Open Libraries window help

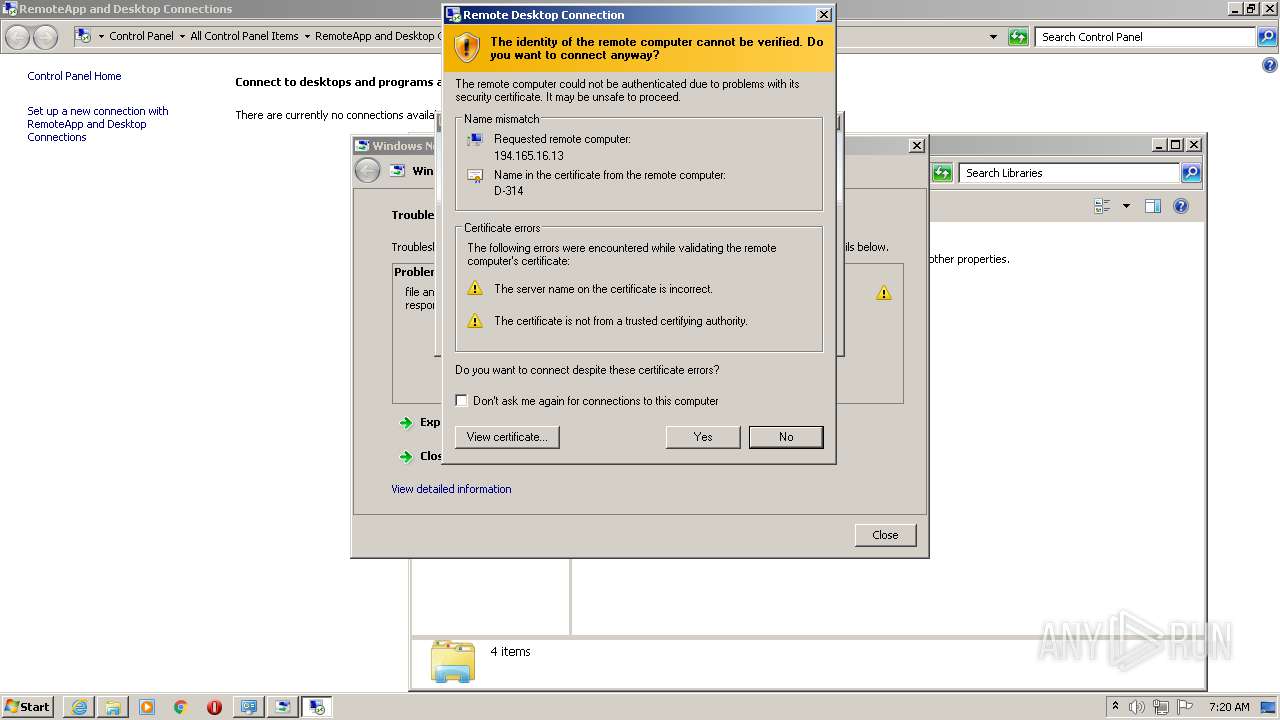click(1181, 206)
